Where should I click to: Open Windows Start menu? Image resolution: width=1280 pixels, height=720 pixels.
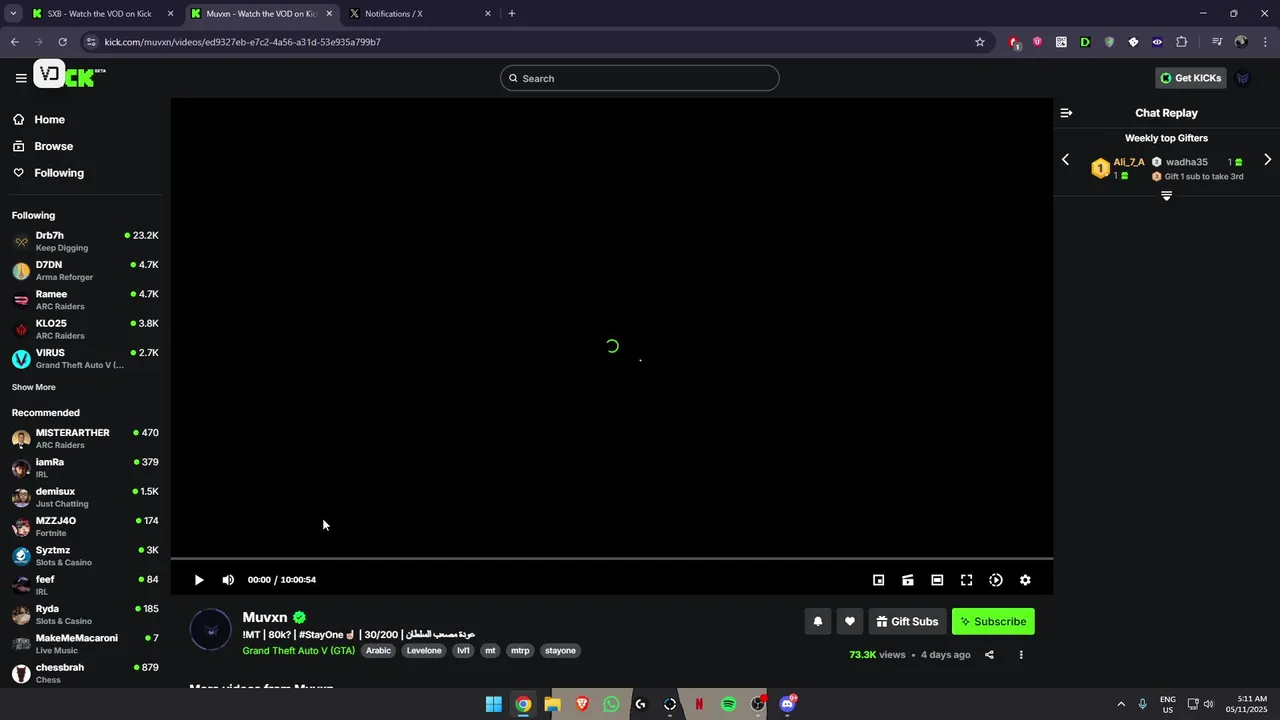point(493,704)
